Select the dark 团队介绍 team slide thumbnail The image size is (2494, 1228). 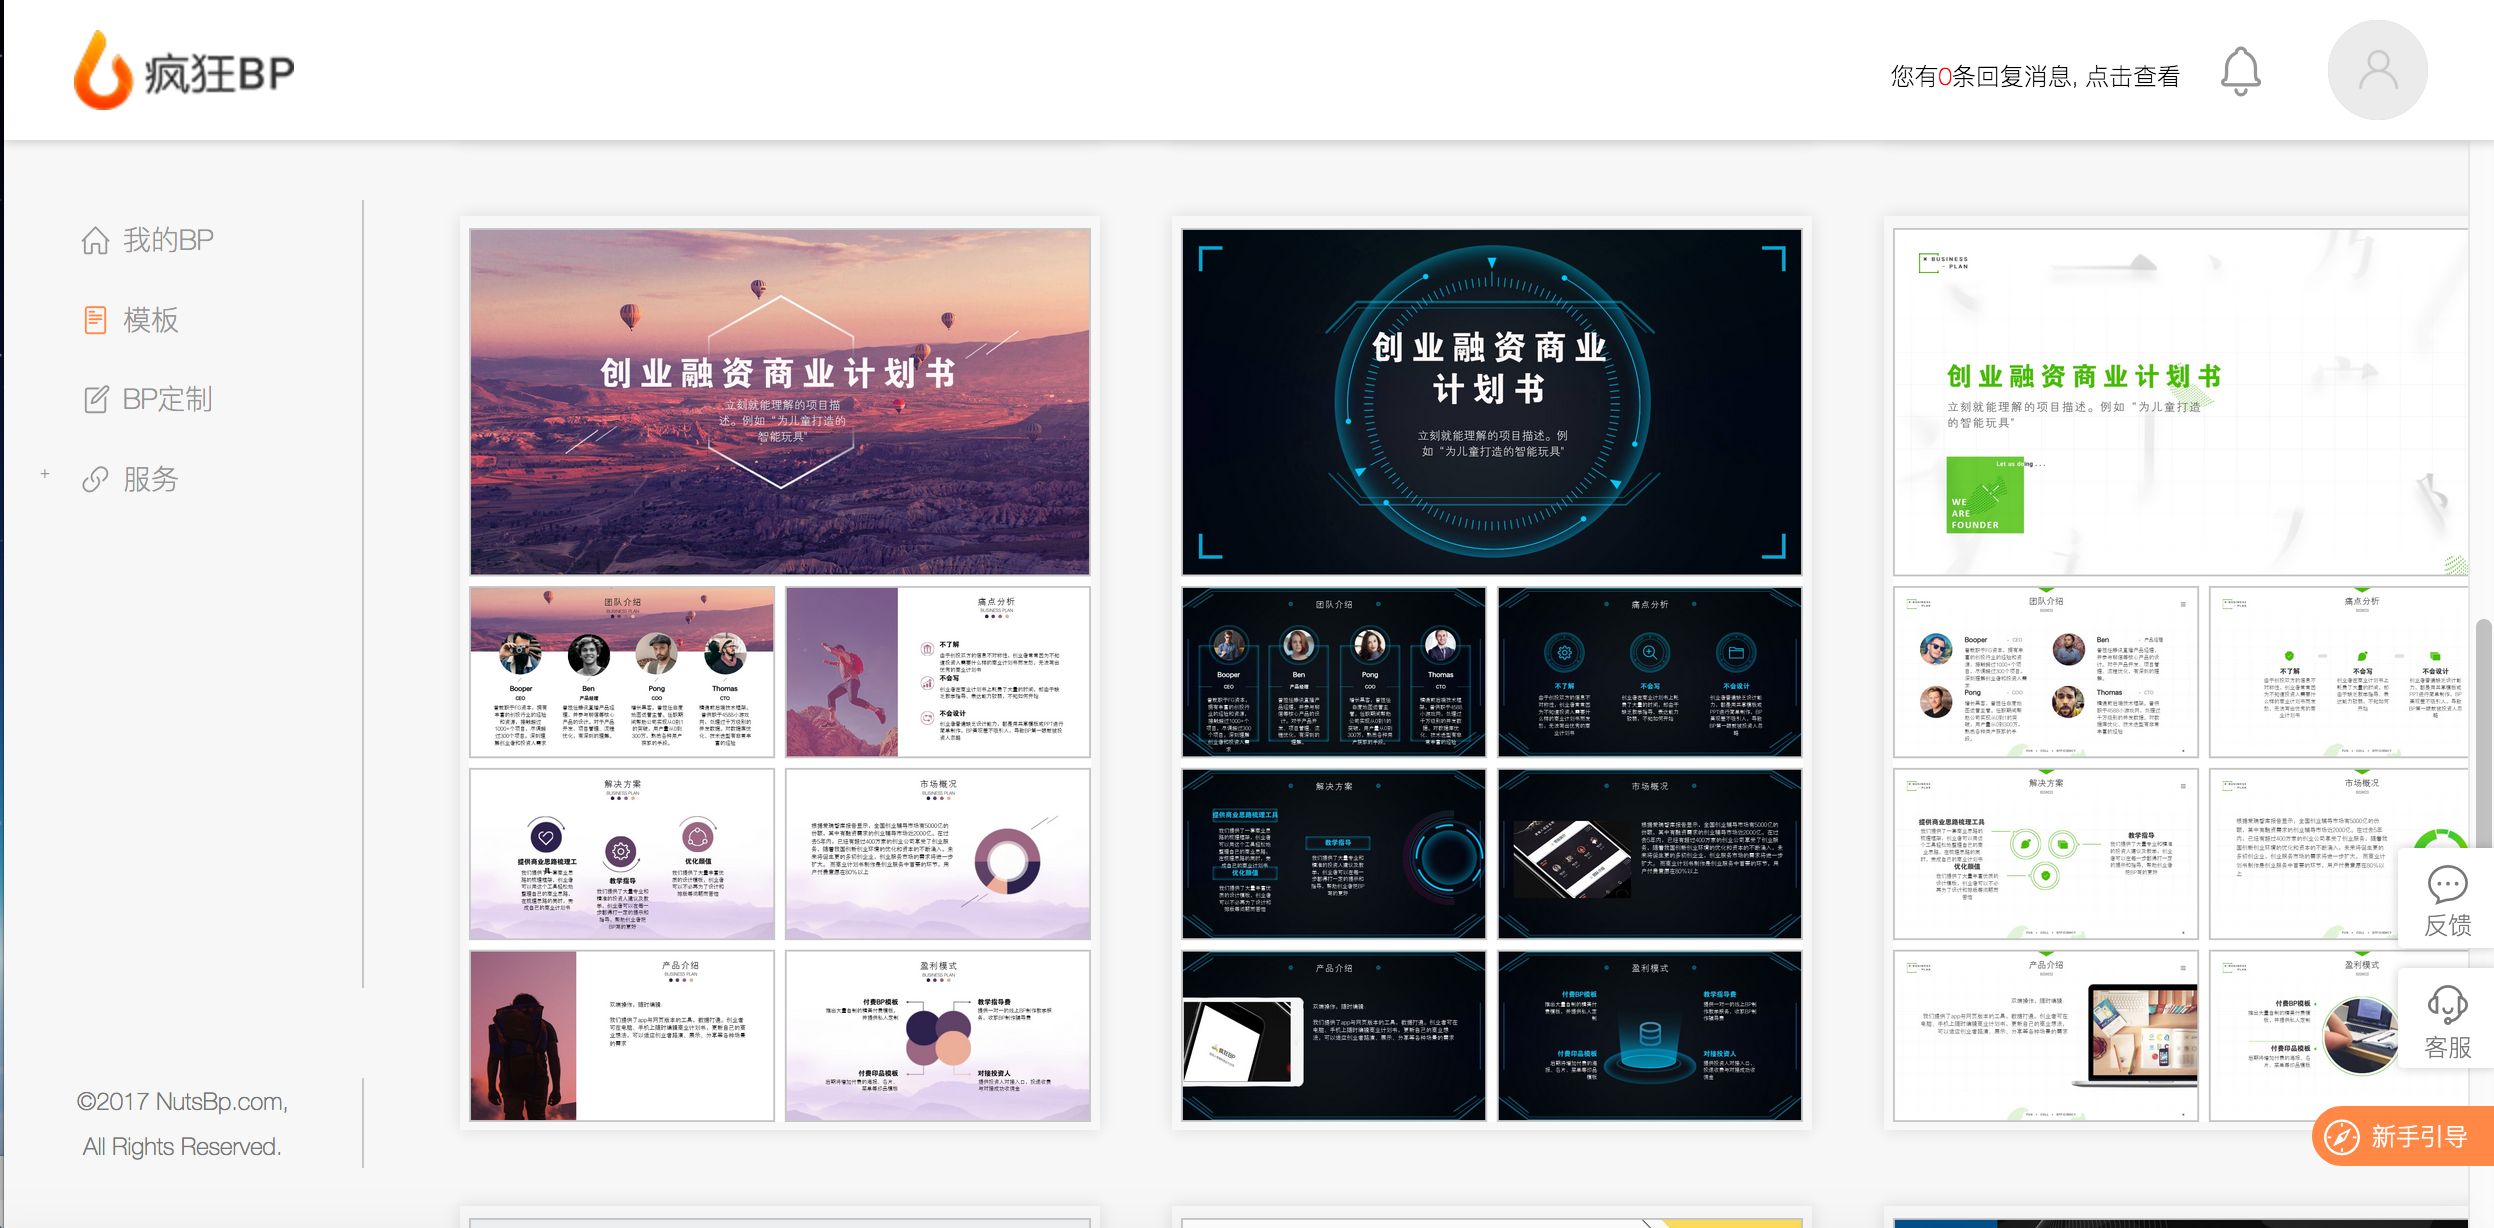(x=1333, y=672)
